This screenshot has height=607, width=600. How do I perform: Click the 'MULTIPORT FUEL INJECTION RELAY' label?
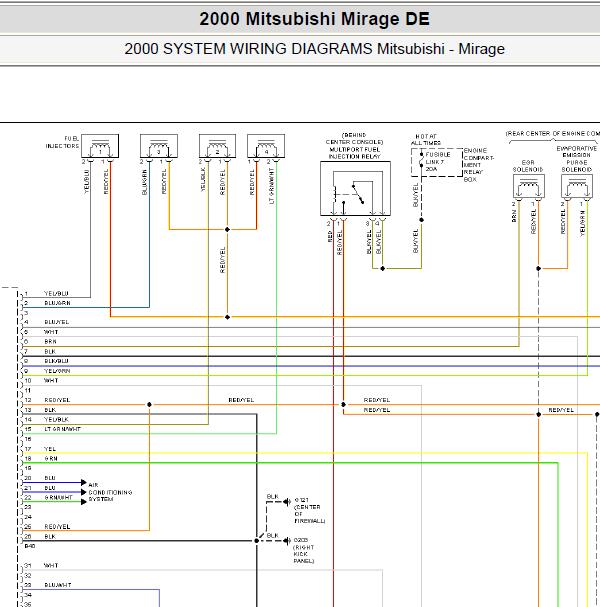[x=355, y=153]
